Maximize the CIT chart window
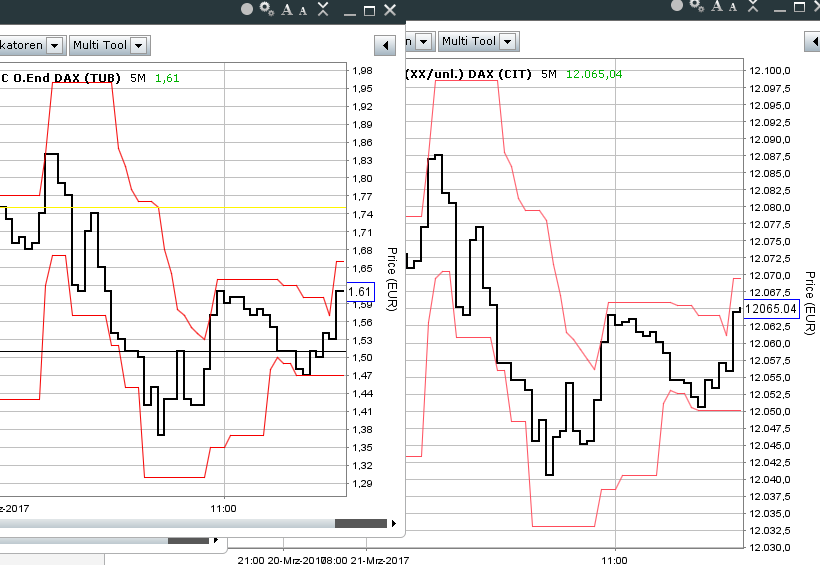This screenshot has height=565, width=820. 799,7
